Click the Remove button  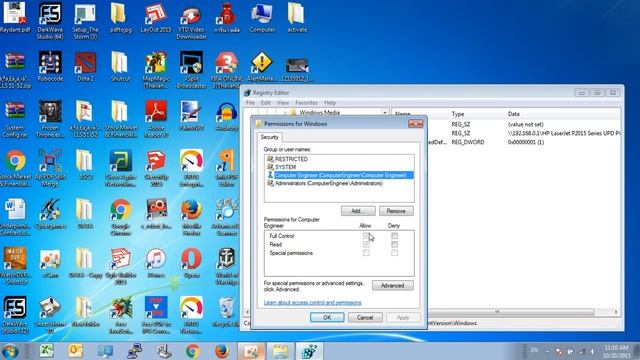point(396,211)
